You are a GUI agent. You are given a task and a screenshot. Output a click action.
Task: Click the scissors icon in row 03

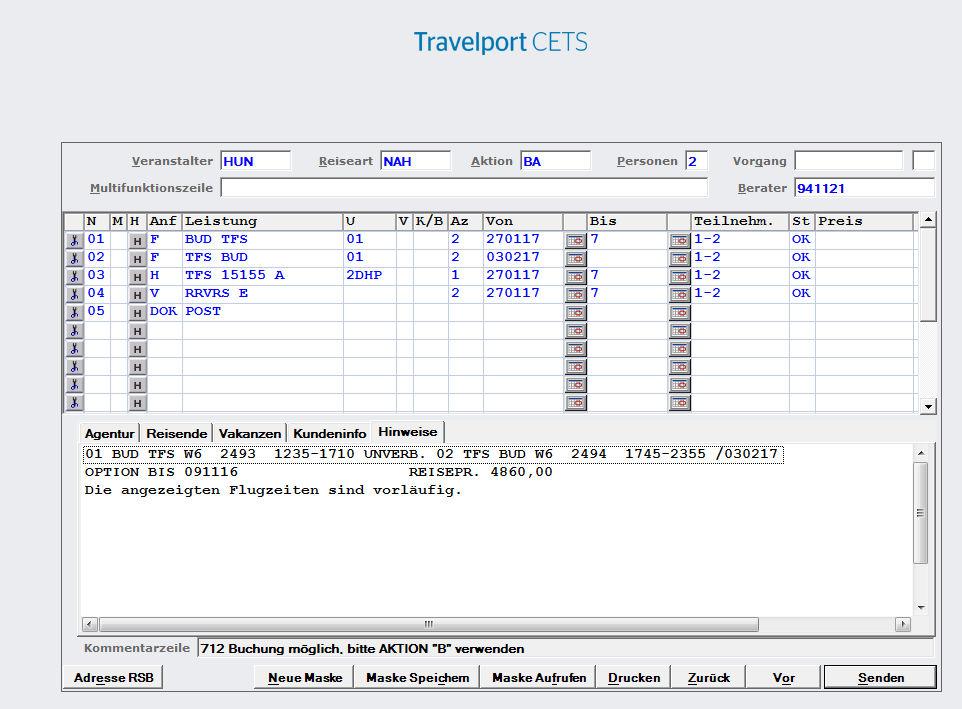(x=74, y=277)
